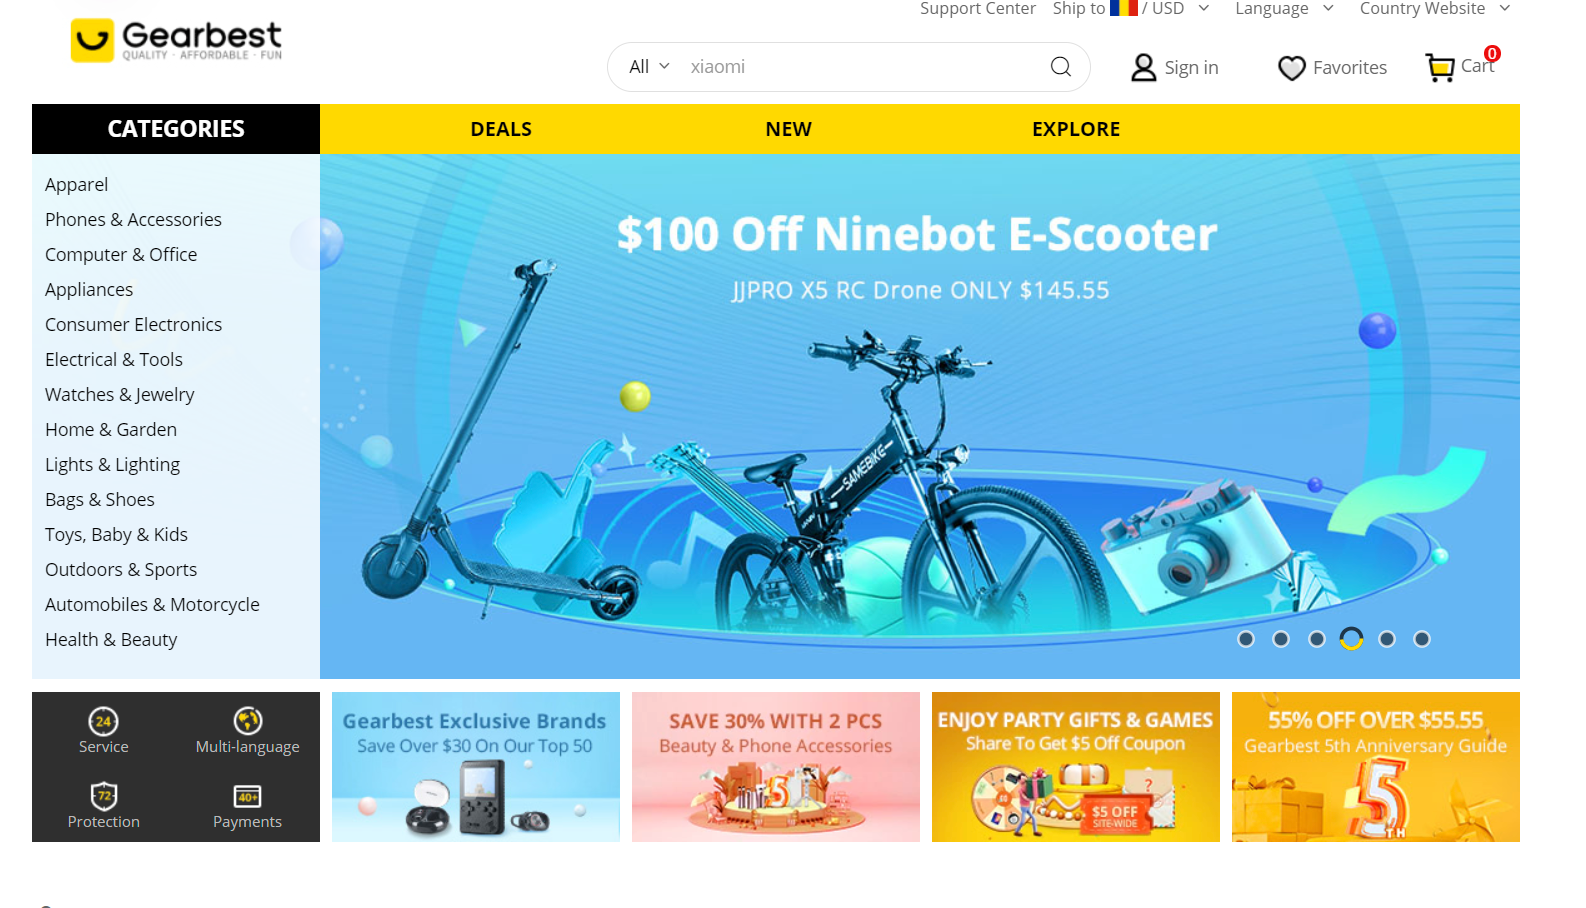Click the Sign in person icon
Screen dimensions: 1586x908
point(1143,67)
